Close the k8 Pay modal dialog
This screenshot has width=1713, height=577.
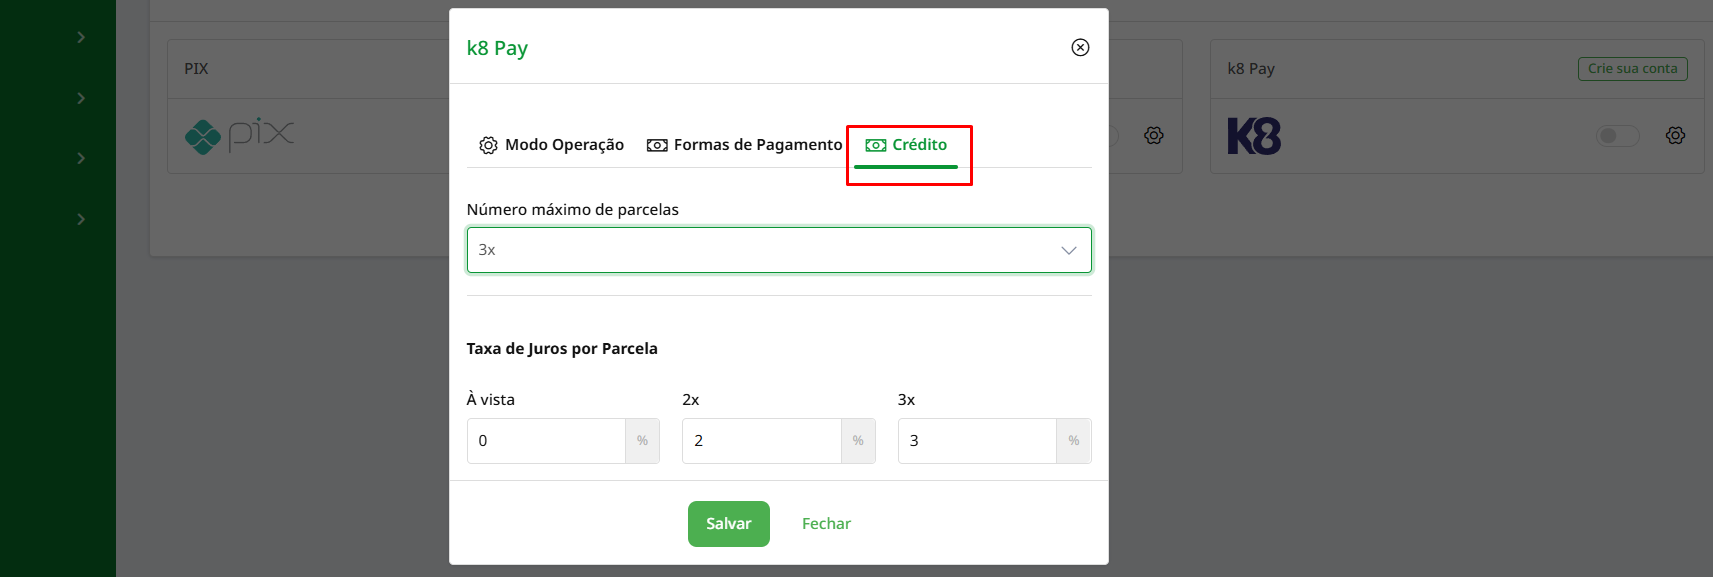coord(1080,47)
